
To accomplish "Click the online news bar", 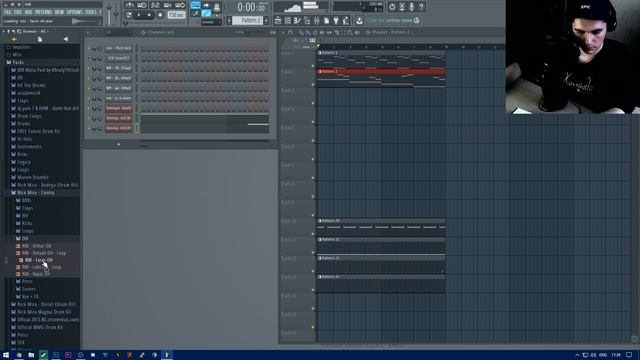I will [393, 20].
